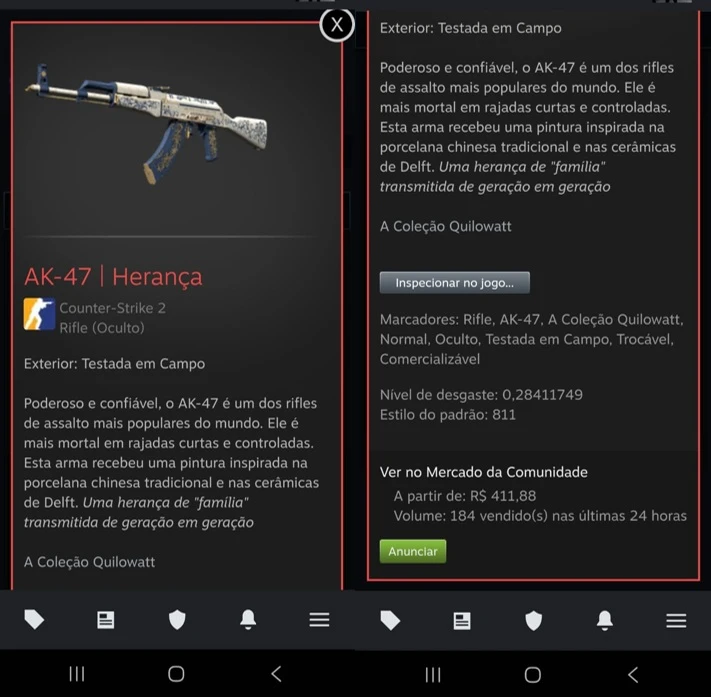Tap Android home button on right screen

533,675
